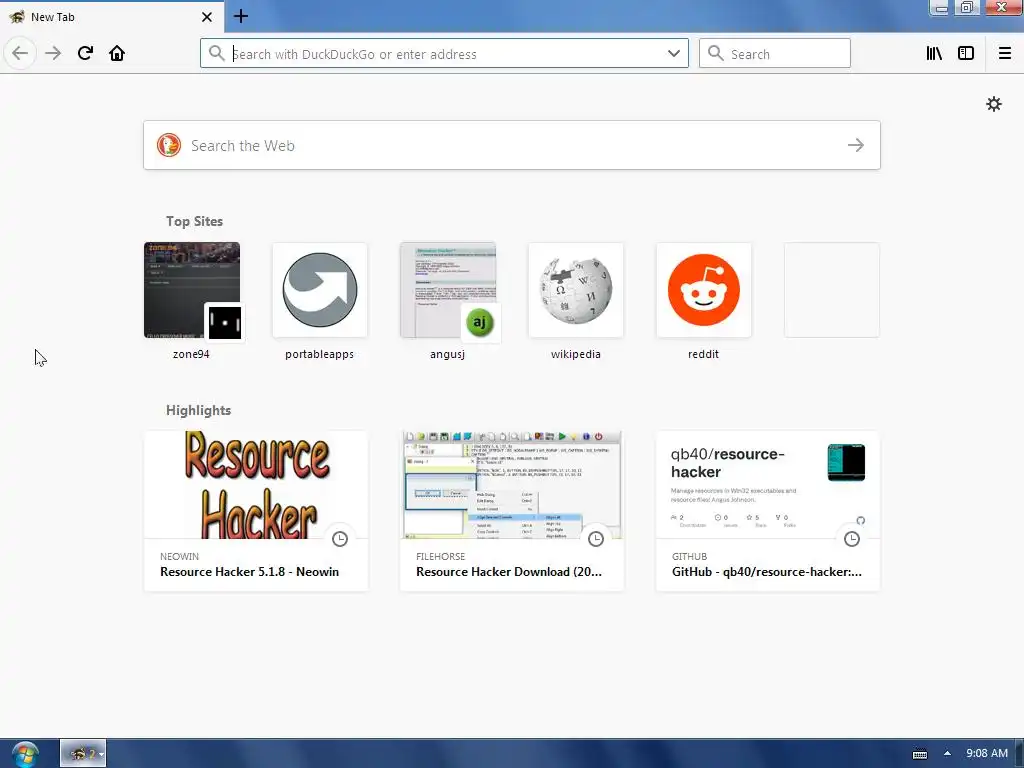Click the zone94 label text
Viewport: 1024px width, 768px height.
click(191, 354)
